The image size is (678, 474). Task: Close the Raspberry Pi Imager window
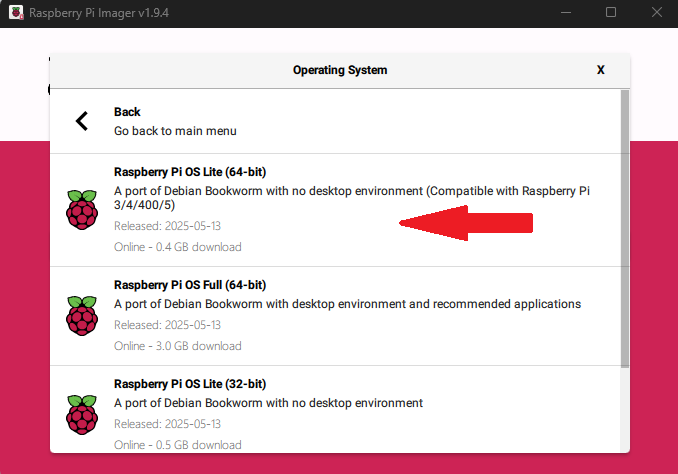click(657, 12)
